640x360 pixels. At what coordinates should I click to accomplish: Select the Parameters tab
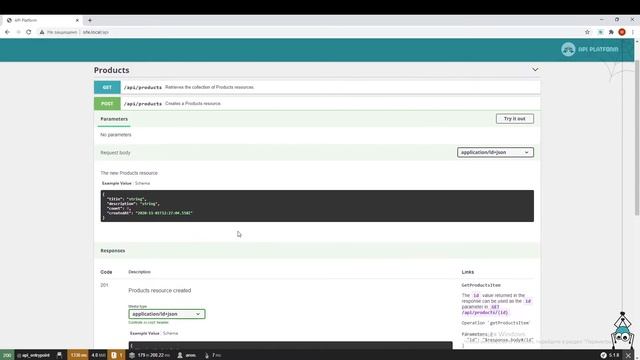[114, 119]
